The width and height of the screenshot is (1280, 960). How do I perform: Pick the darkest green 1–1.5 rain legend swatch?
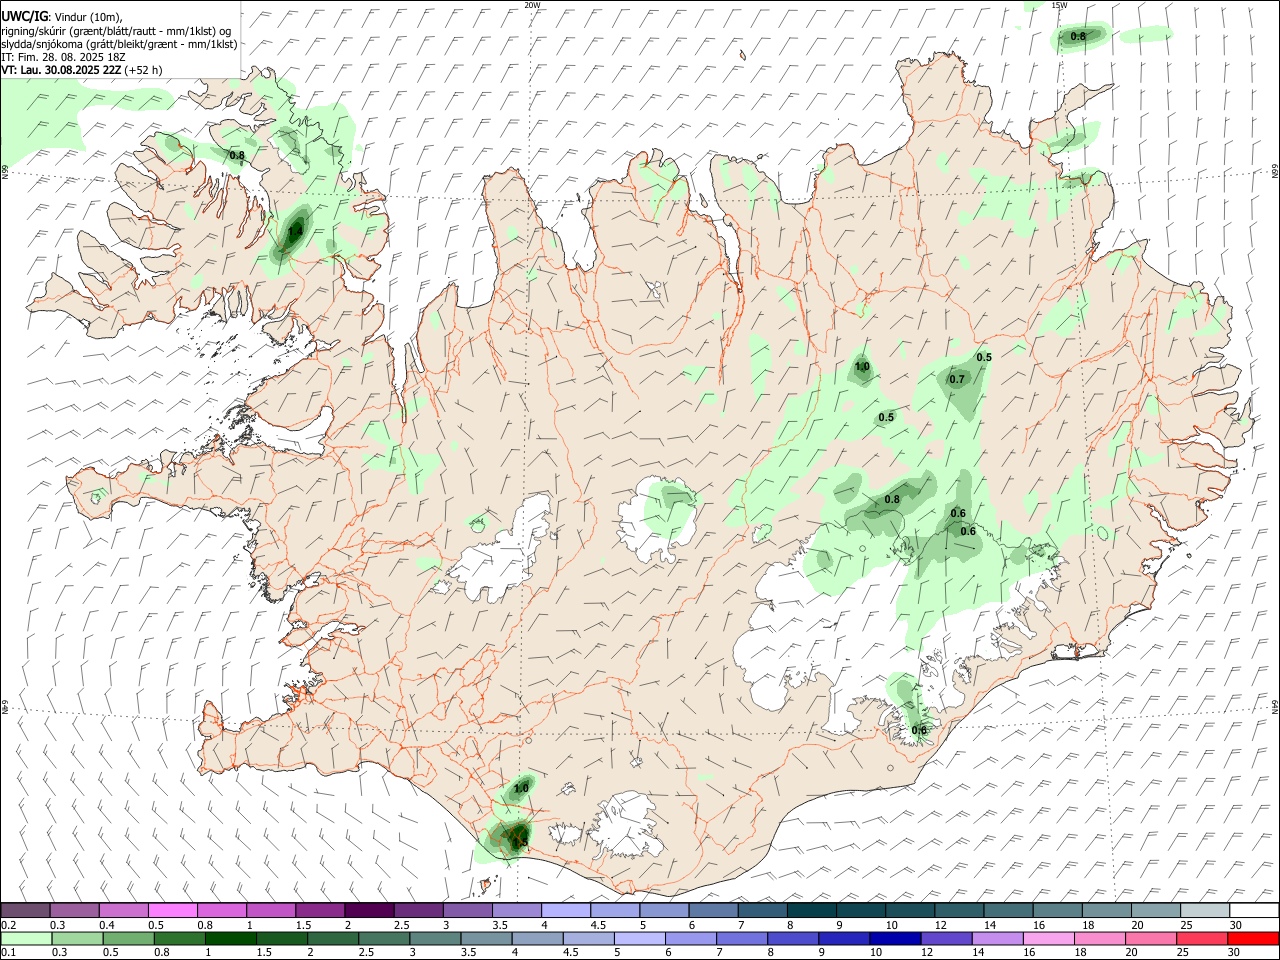[x=231, y=938]
